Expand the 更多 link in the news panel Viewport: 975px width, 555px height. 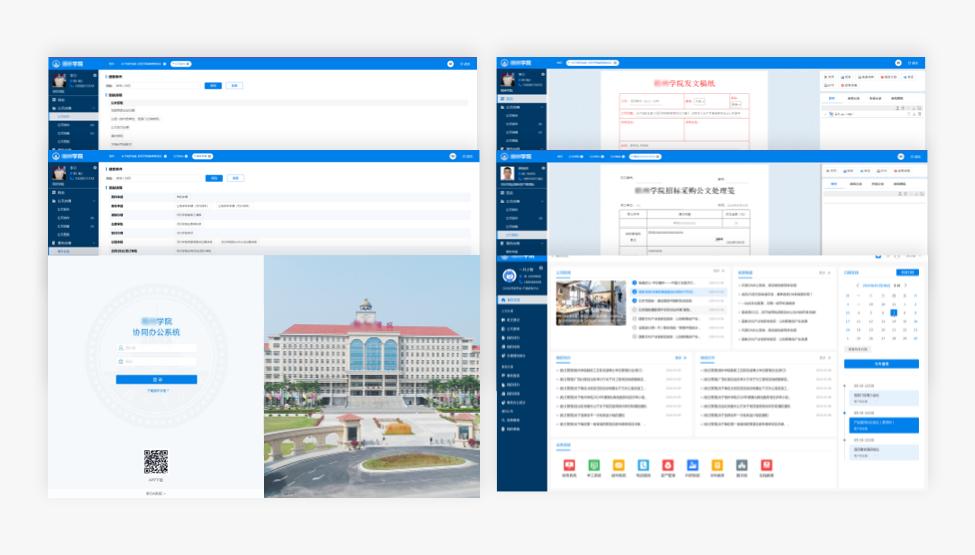716,272
